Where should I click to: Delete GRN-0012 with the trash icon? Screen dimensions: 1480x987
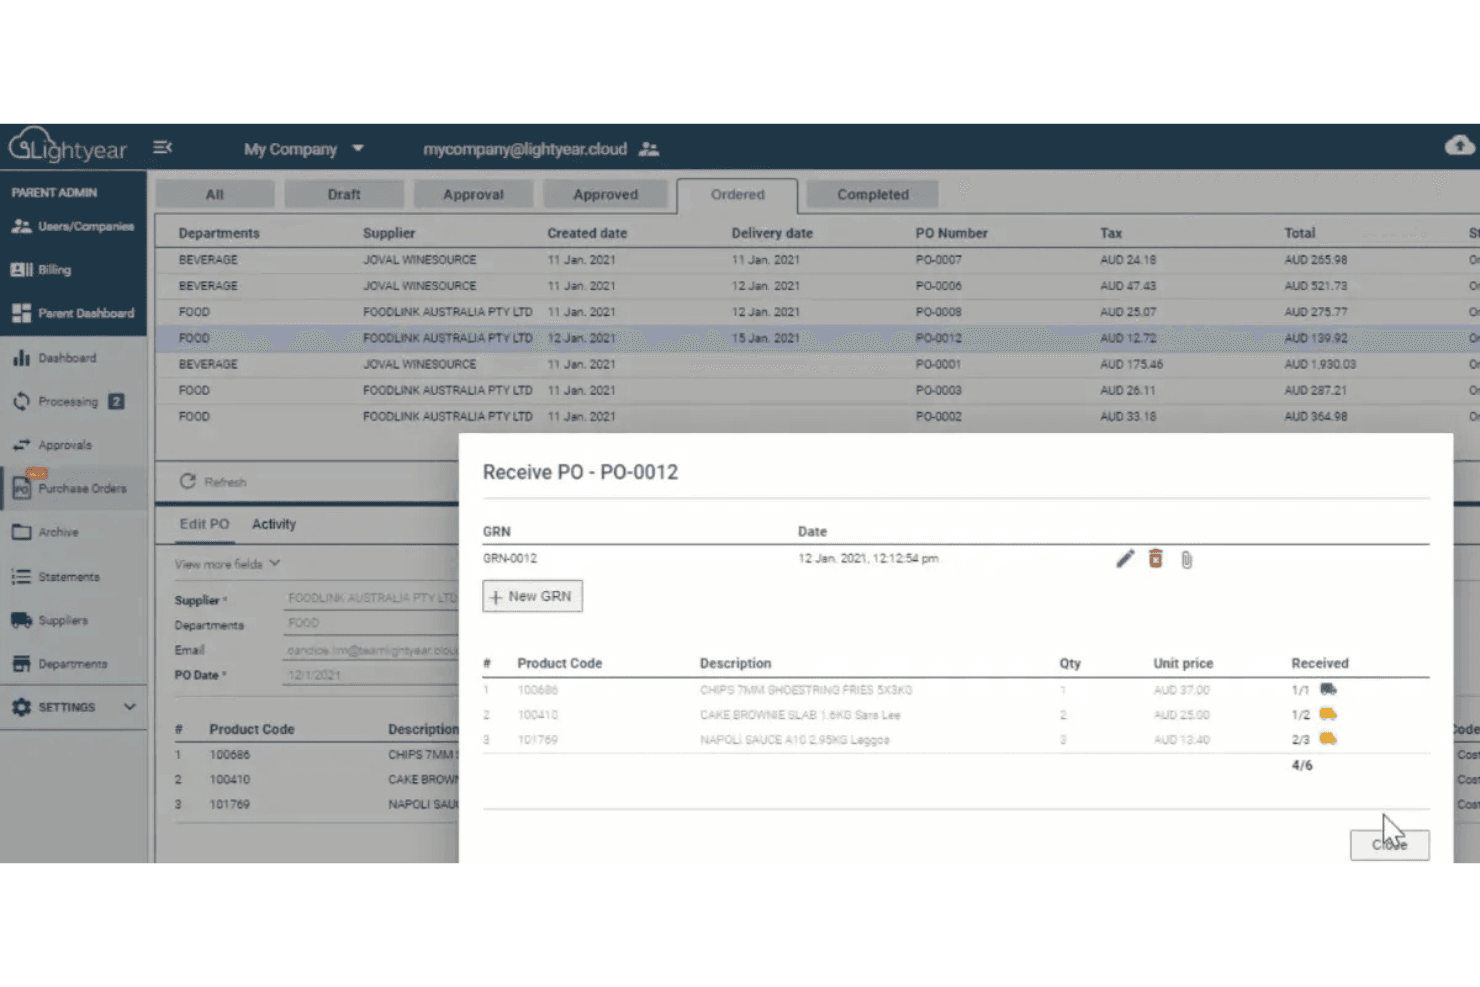click(1156, 559)
